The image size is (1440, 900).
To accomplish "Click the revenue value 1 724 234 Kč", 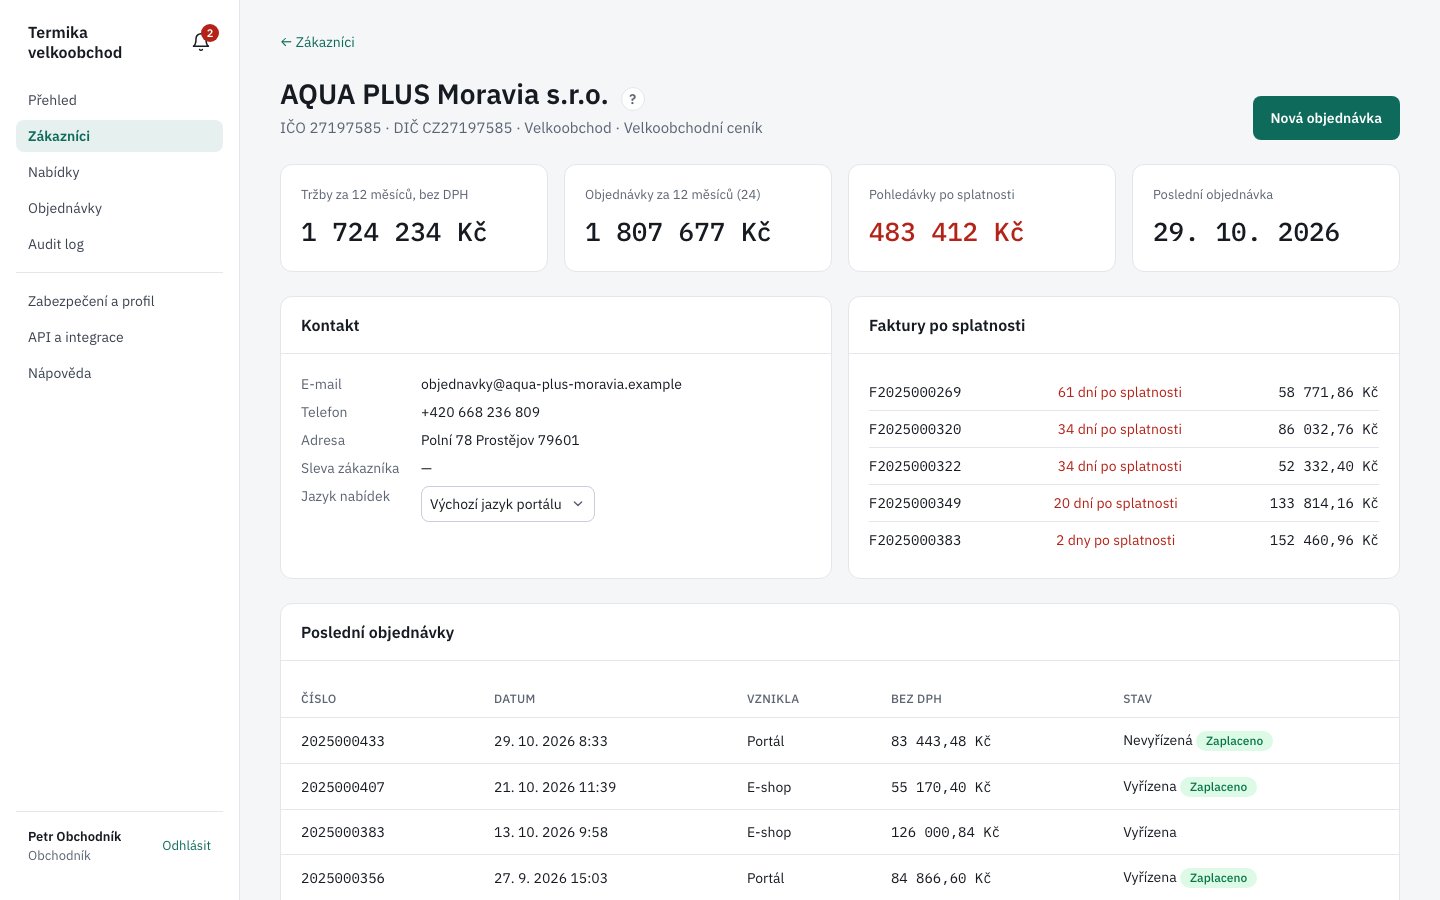I will pyautogui.click(x=394, y=232).
